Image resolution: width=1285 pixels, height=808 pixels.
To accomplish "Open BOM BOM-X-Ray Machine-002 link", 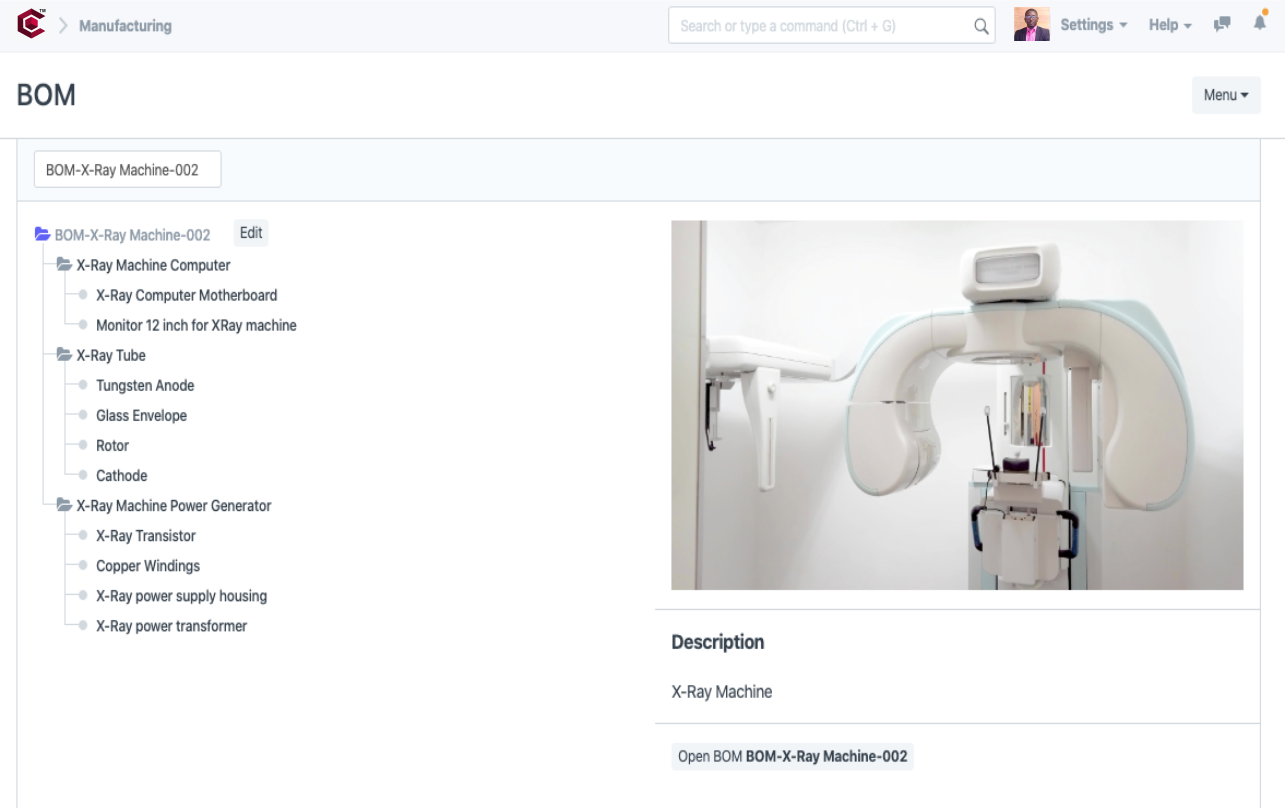I will point(791,756).
